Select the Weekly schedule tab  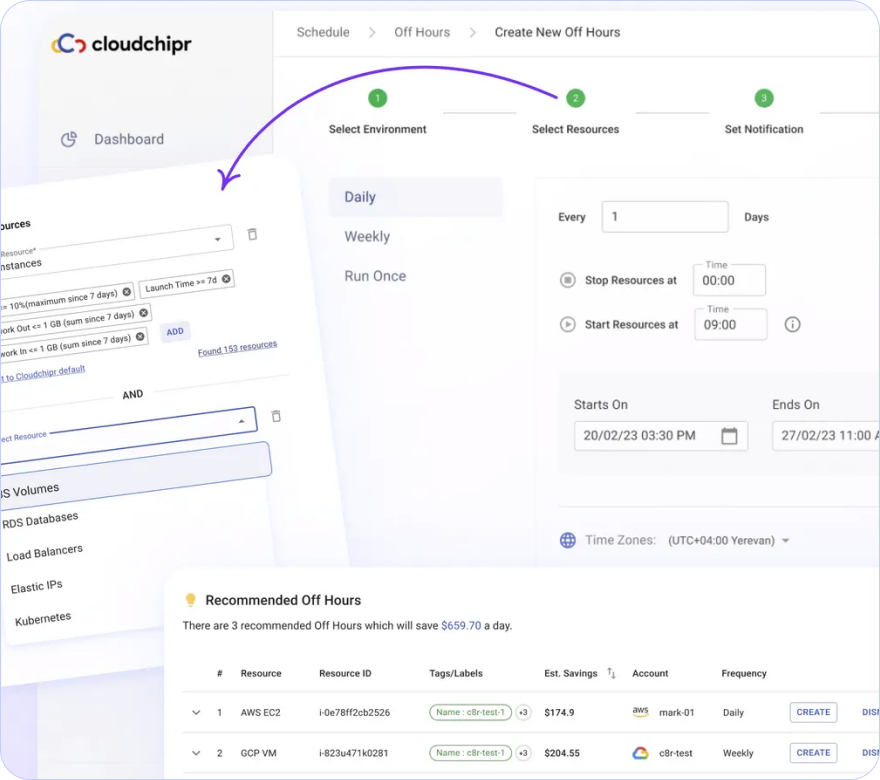[367, 237]
